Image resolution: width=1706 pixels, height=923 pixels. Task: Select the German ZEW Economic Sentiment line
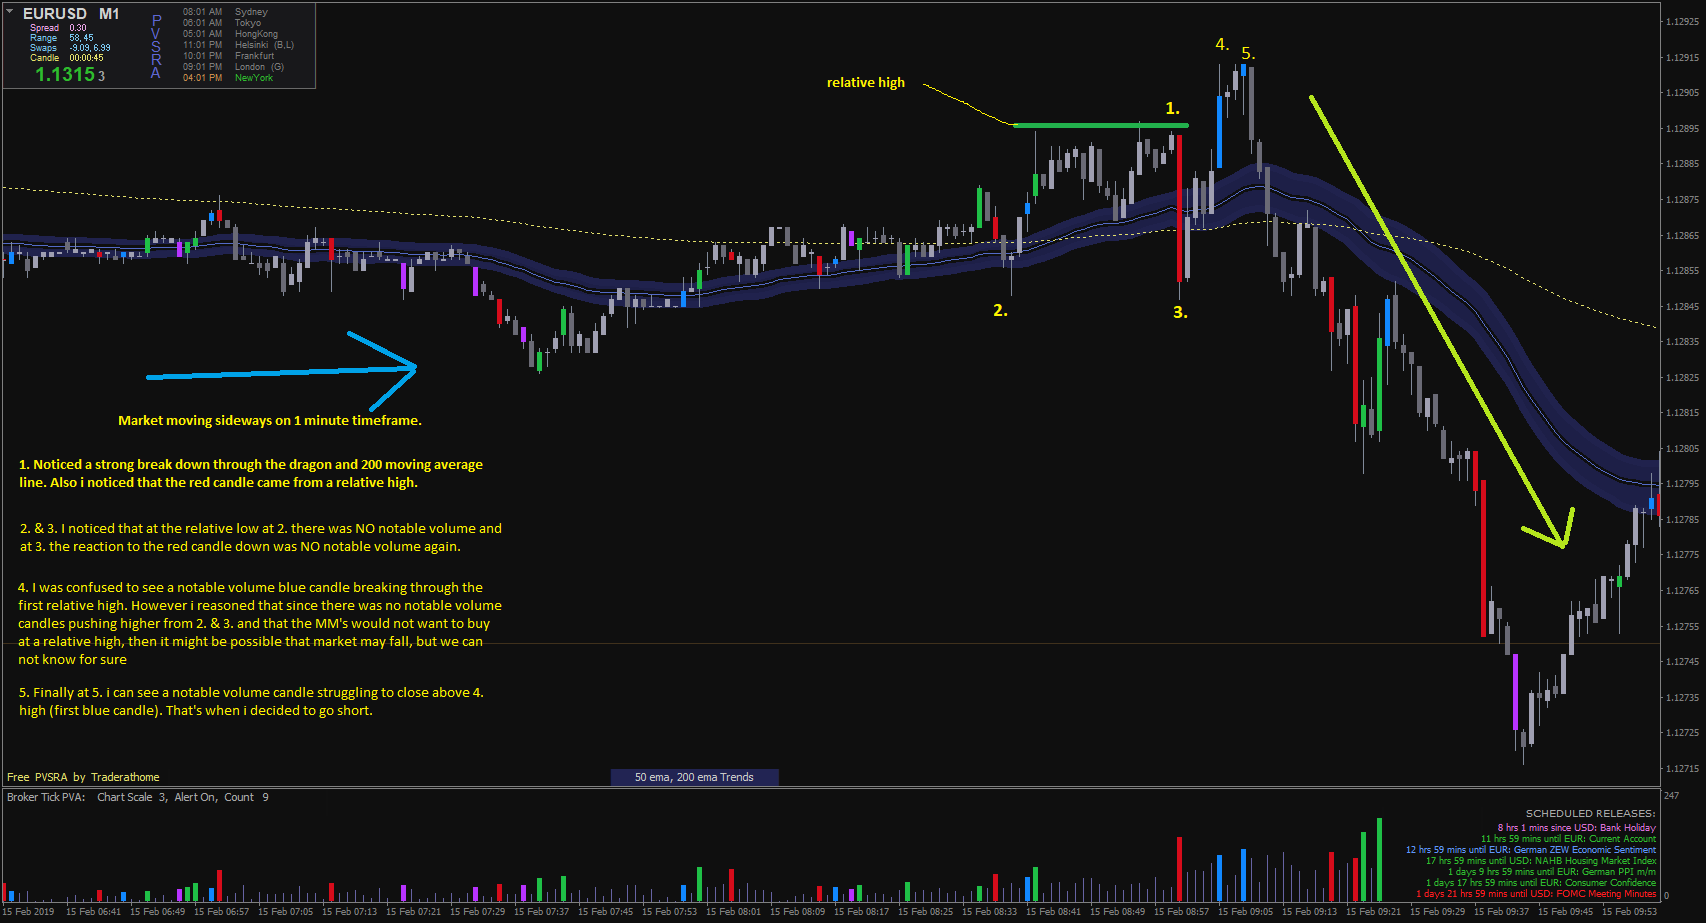coord(1531,850)
